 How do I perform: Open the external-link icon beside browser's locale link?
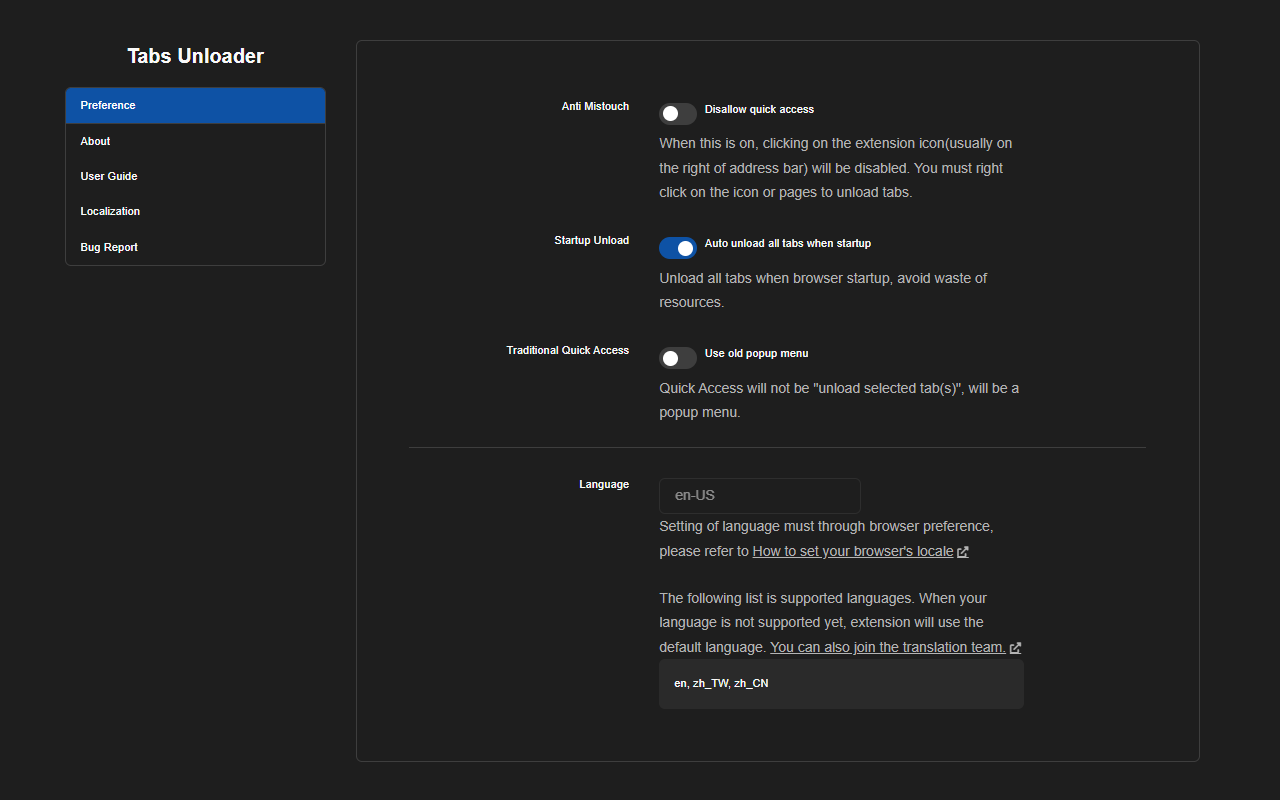tap(963, 552)
